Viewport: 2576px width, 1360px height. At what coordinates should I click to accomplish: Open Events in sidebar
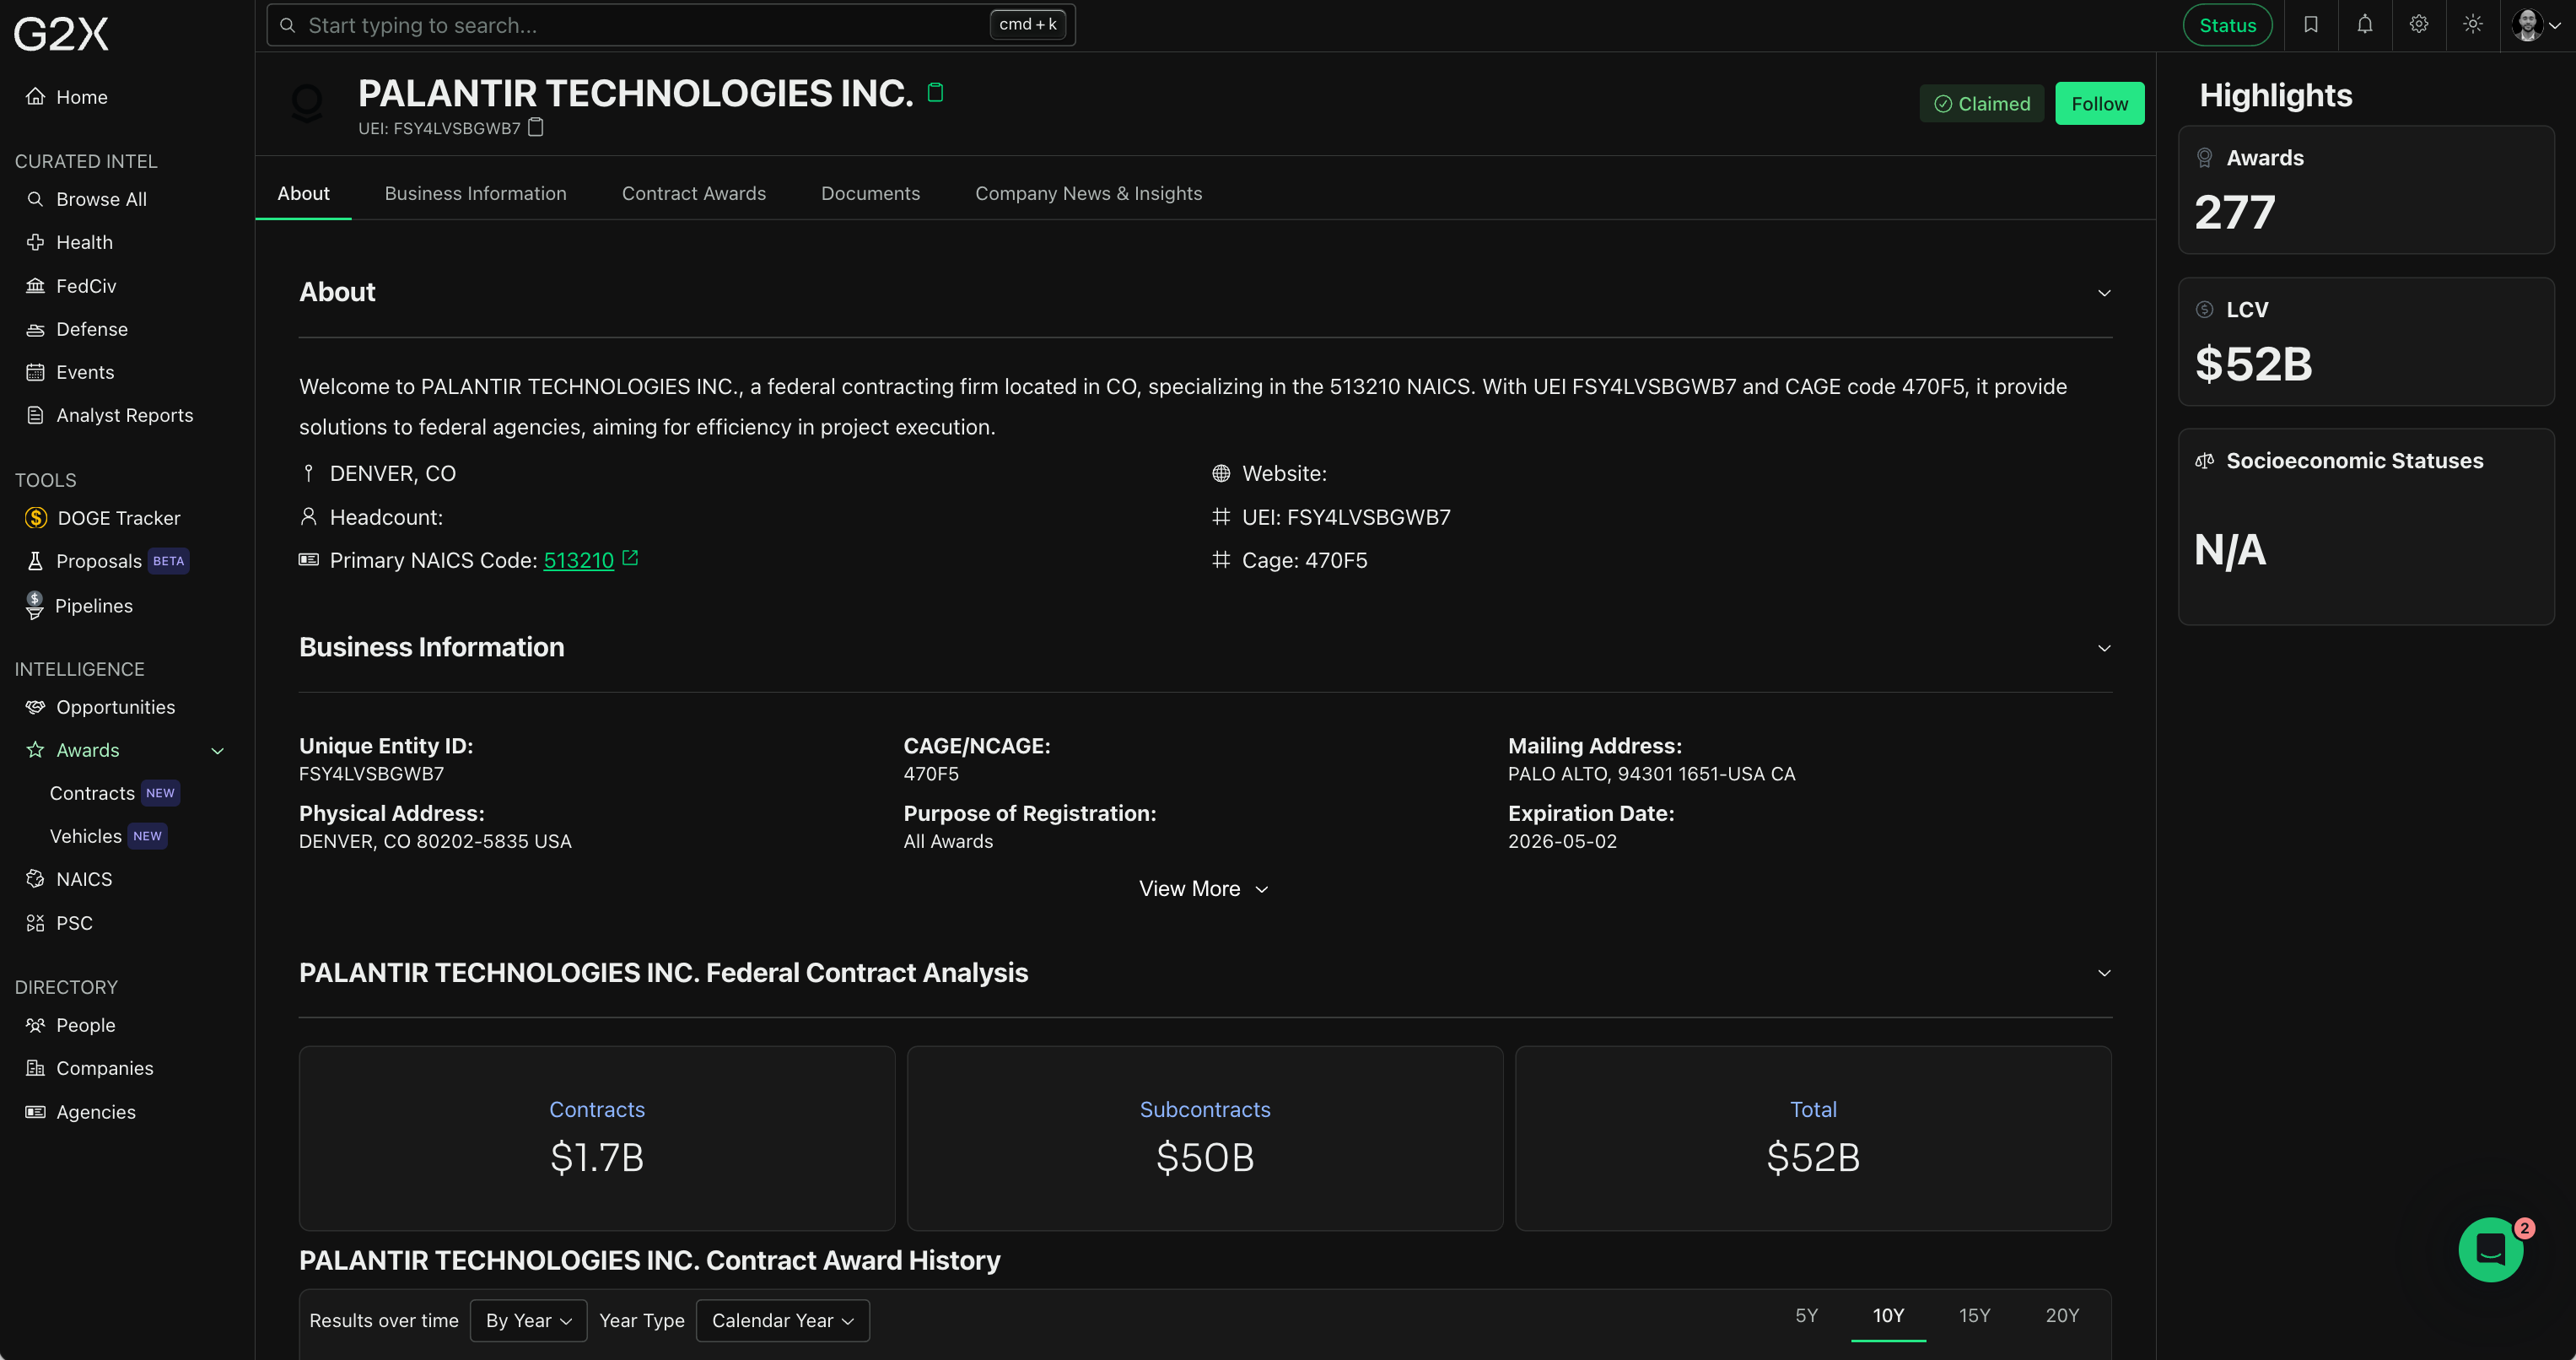pyautogui.click(x=85, y=372)
